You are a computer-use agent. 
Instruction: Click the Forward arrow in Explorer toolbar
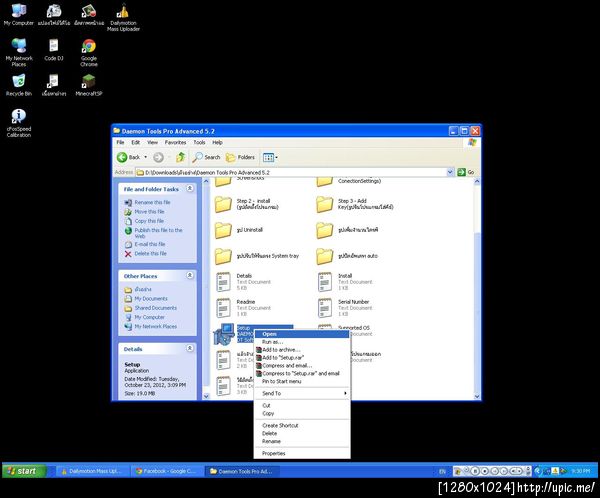tap(158, 157)
